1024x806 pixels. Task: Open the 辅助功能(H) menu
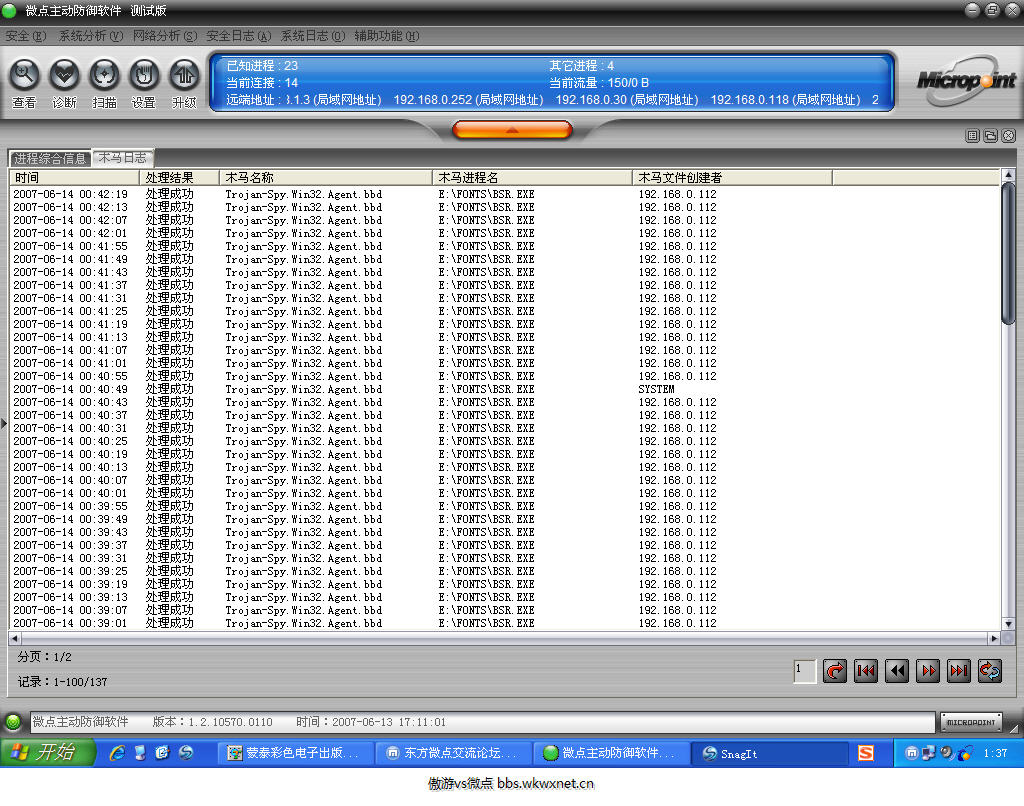pos(387,36)
